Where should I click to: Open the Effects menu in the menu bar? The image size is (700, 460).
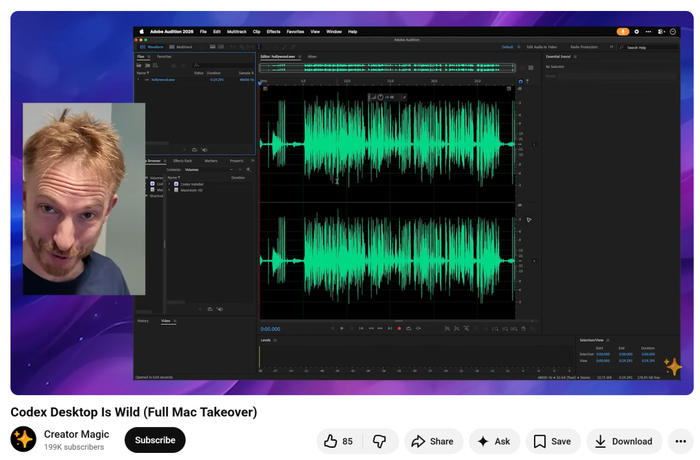point(273,32)
